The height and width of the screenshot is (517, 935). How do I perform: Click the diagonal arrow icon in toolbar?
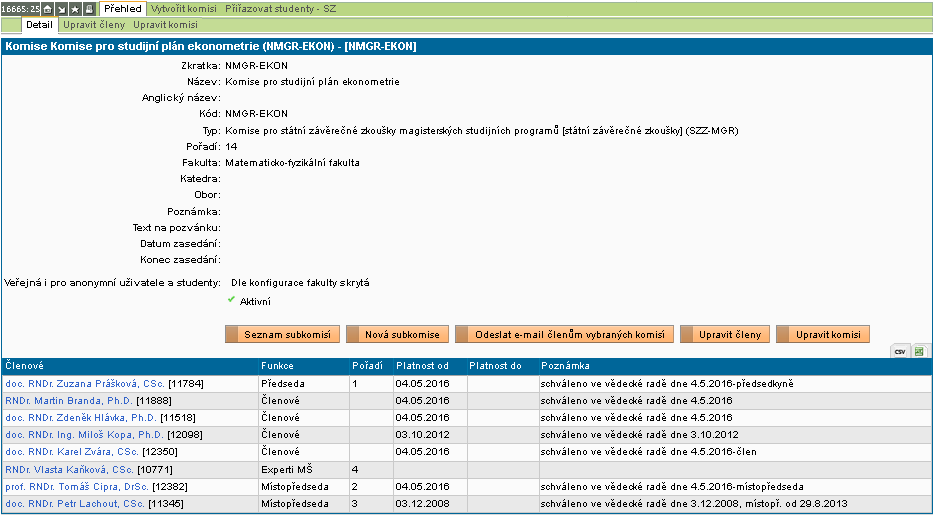coord(61,9)
